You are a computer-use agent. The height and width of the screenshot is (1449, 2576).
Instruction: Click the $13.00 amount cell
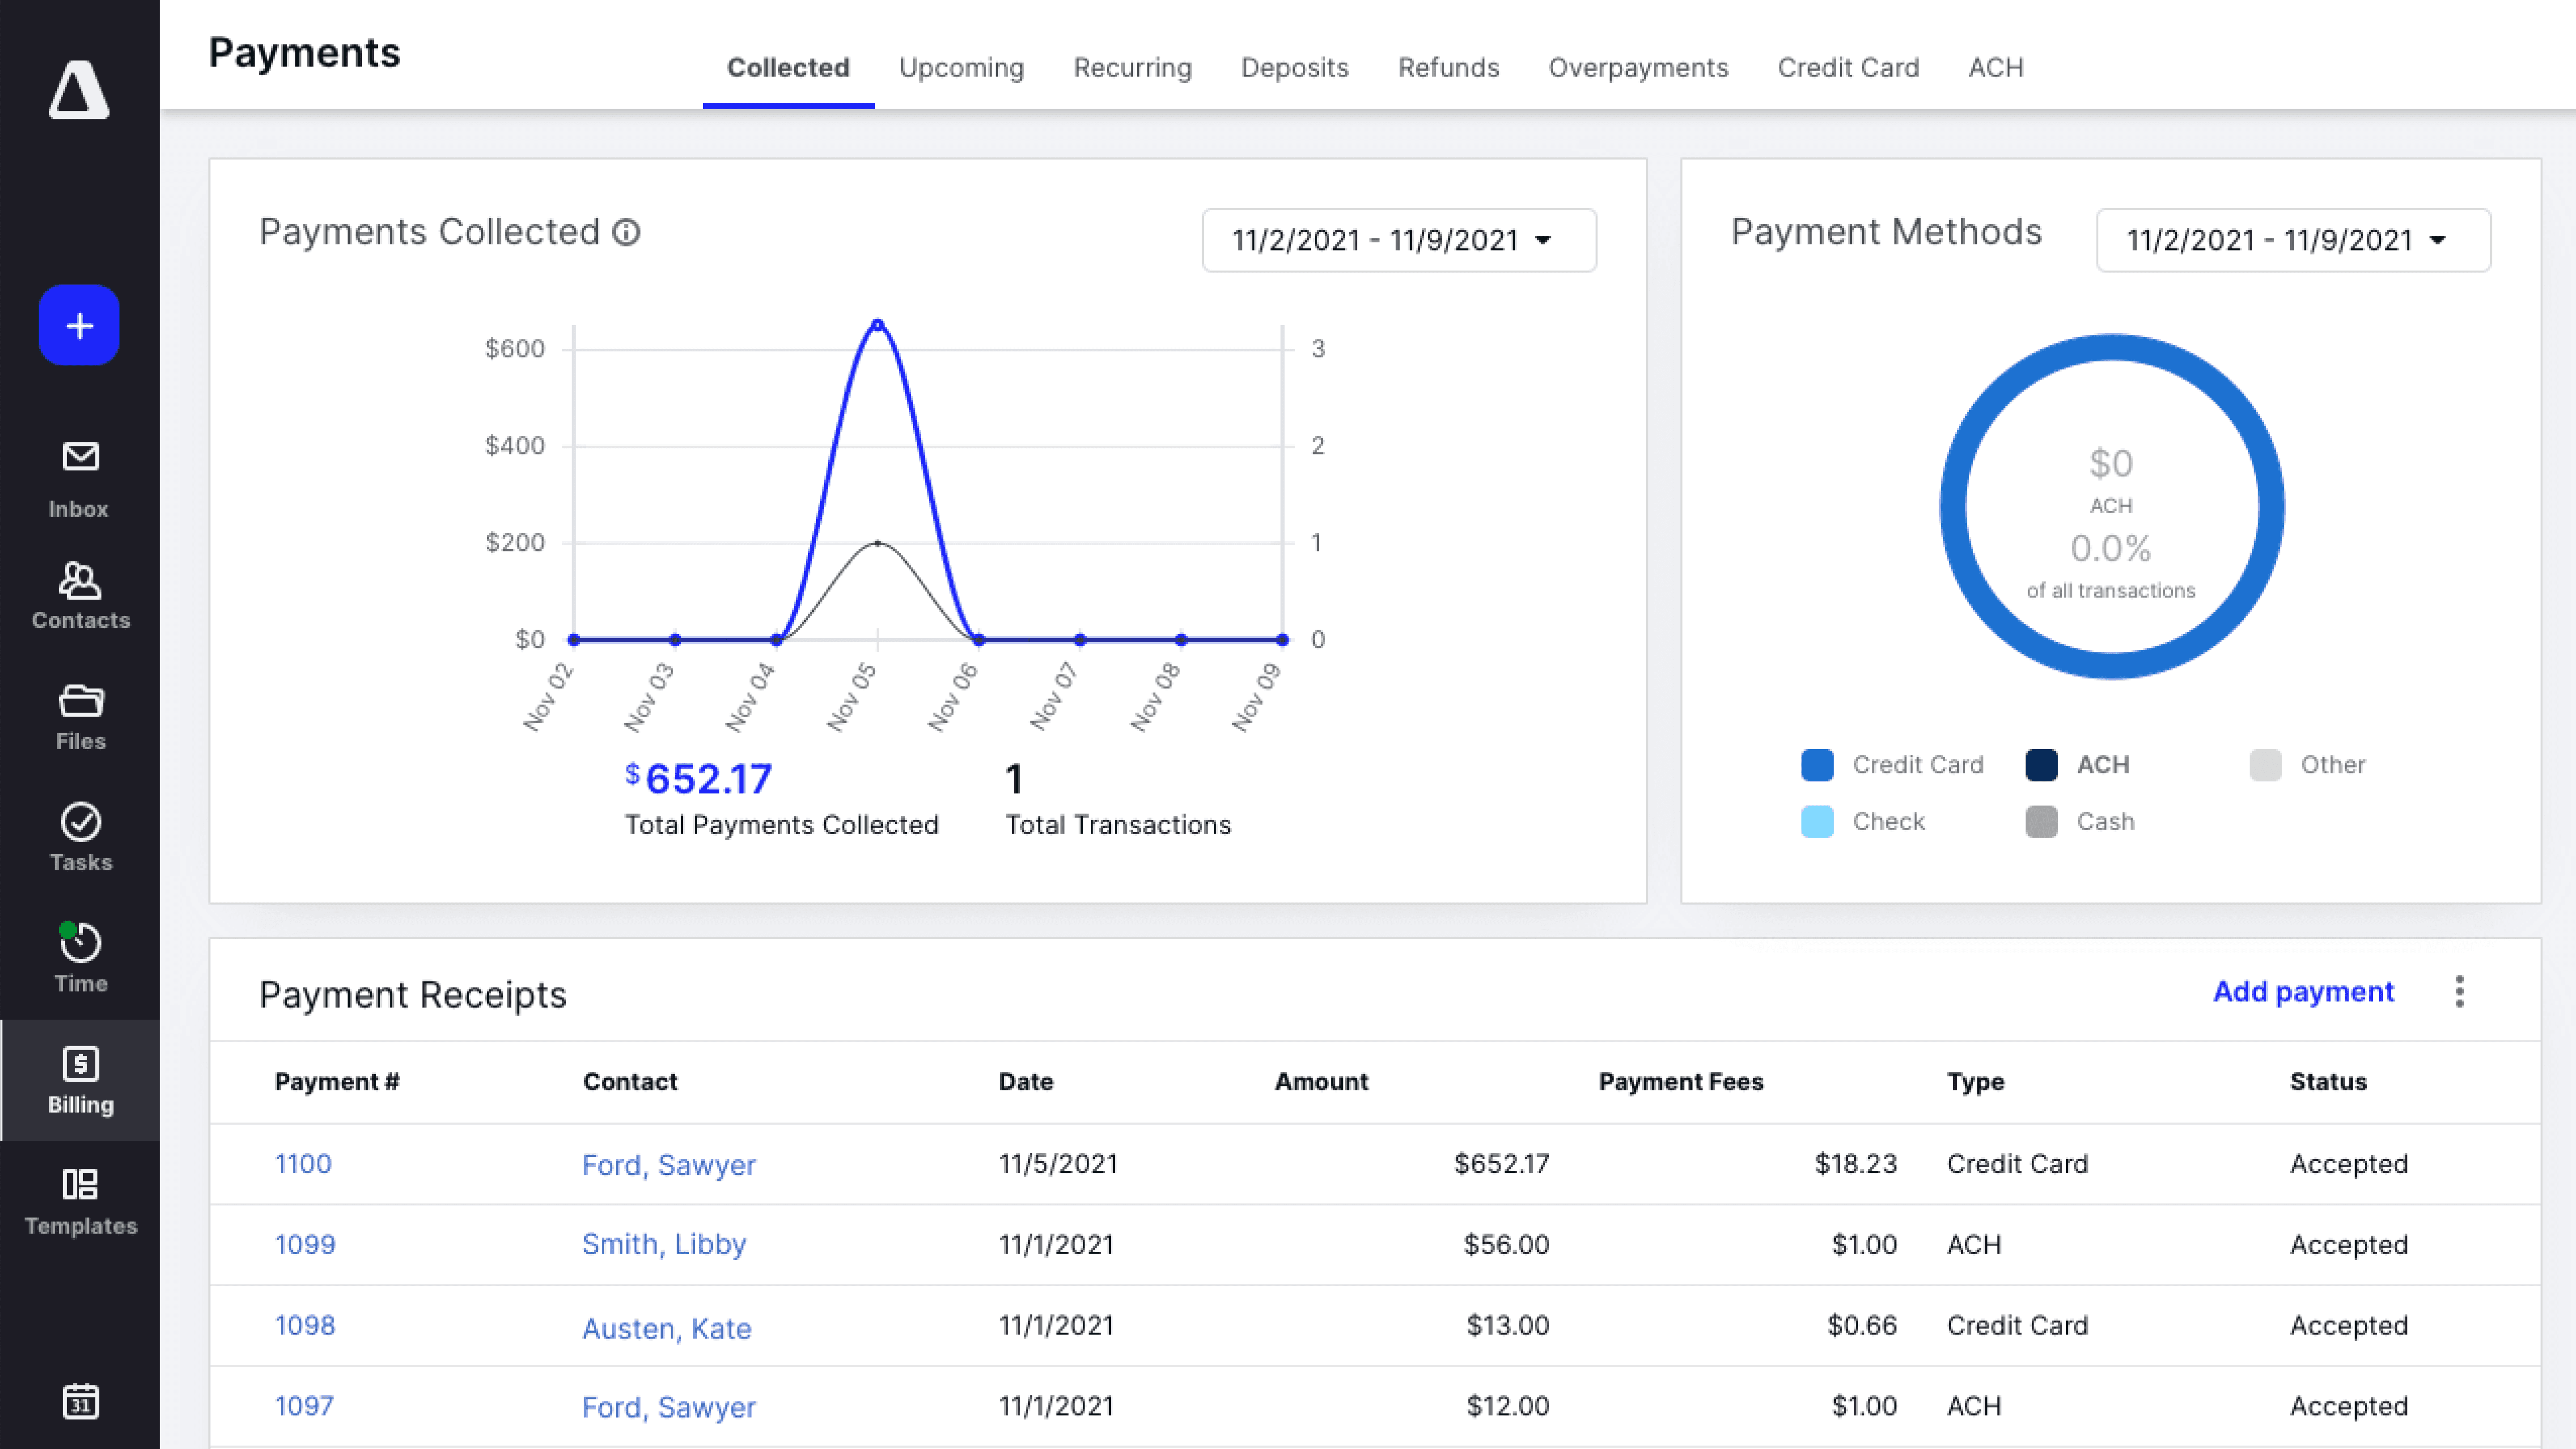(1508, 1325)
